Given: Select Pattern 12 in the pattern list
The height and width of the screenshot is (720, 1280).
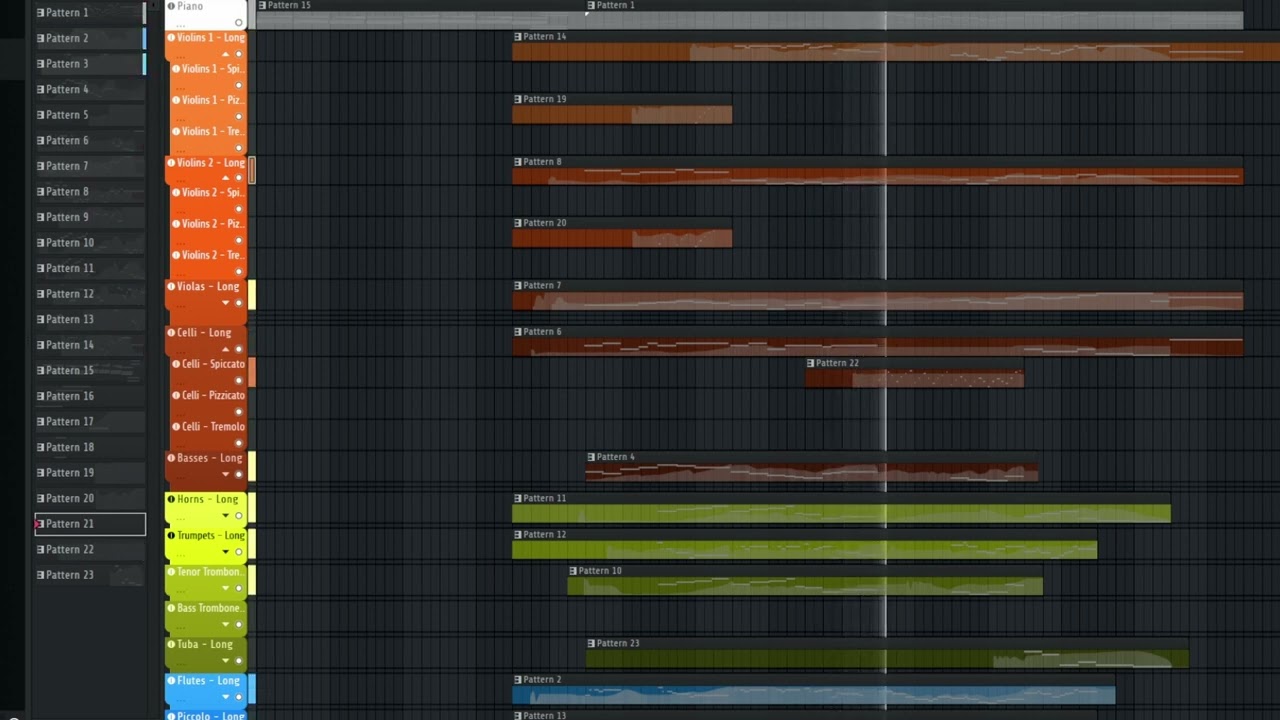Looking at the screenshot, I should pos(90,294).
